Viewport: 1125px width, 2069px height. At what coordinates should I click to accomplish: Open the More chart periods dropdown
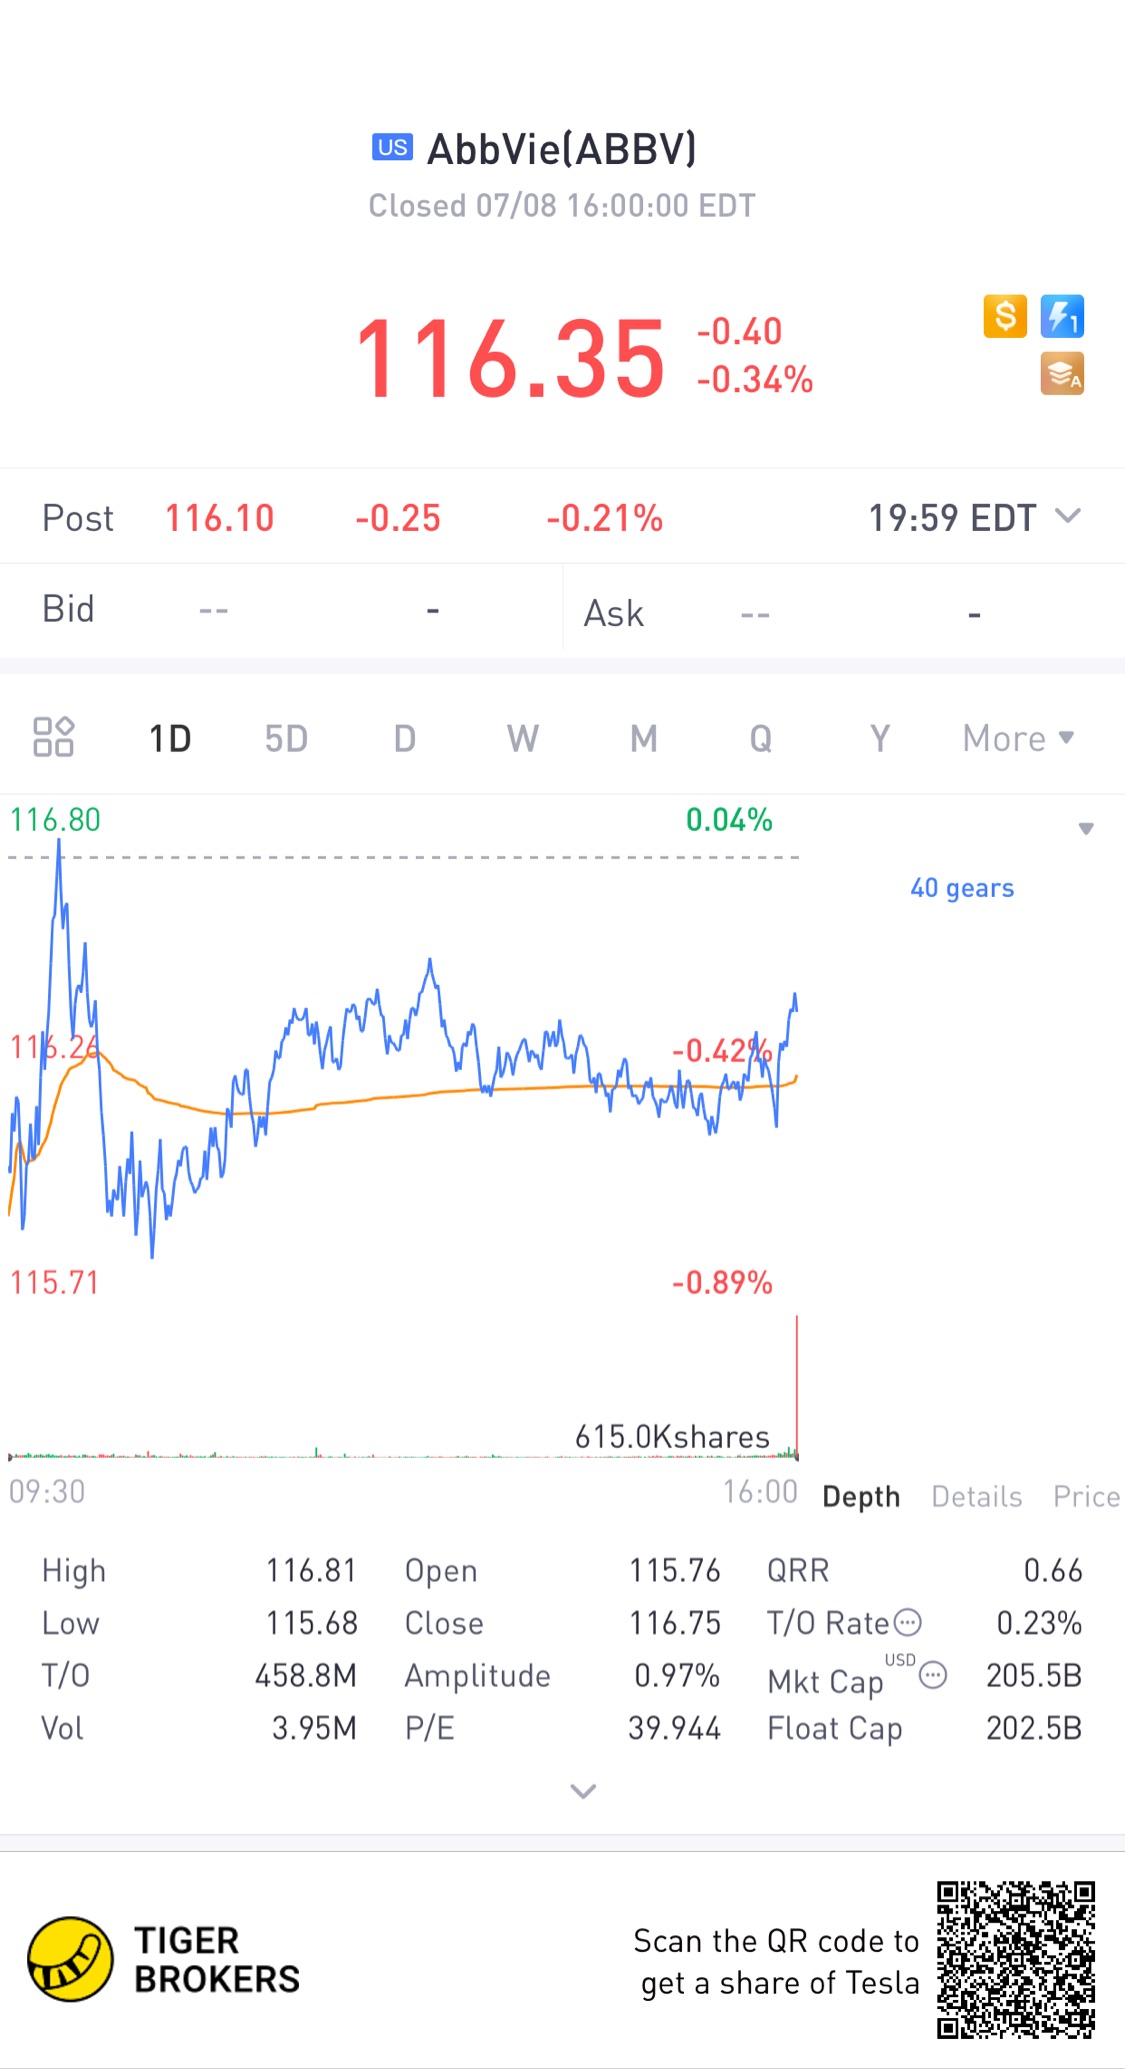coord(1017,739)
